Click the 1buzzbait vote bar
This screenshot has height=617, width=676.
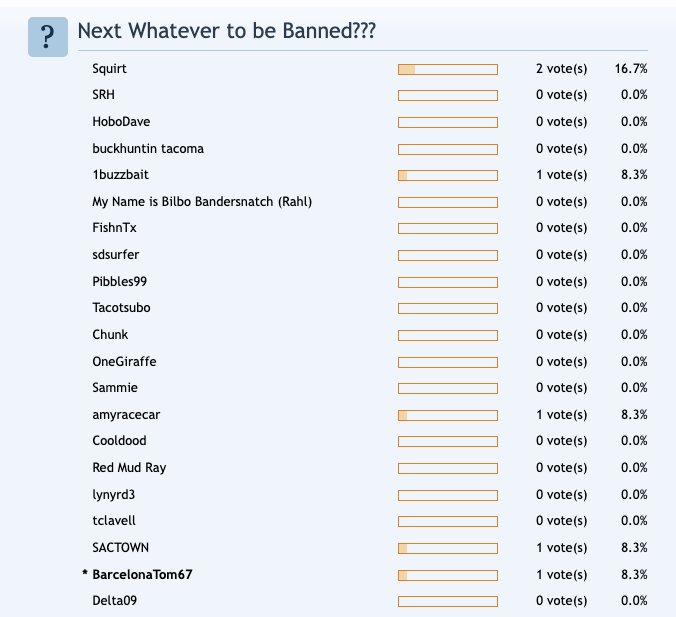tap(448, 175)
